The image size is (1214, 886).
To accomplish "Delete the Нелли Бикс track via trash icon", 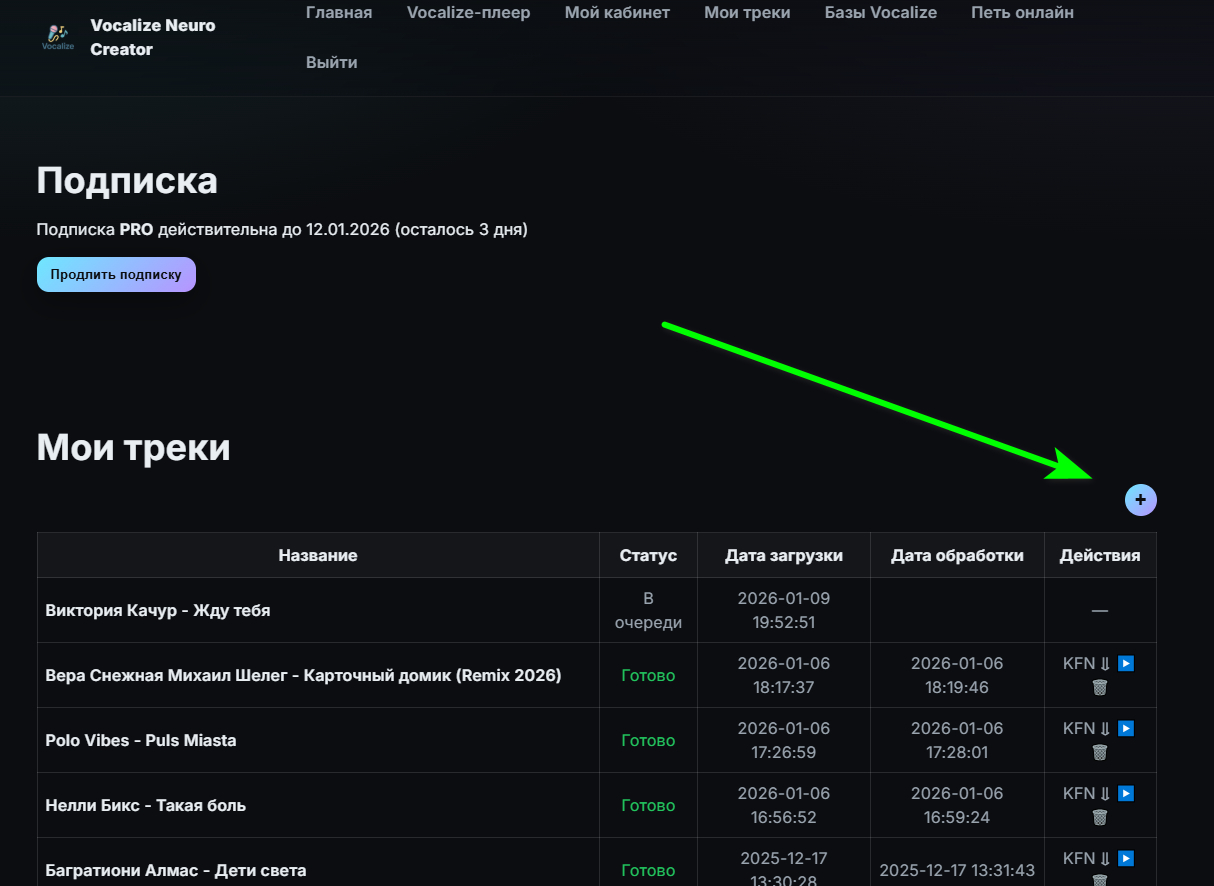I will tap(1099, 817).
